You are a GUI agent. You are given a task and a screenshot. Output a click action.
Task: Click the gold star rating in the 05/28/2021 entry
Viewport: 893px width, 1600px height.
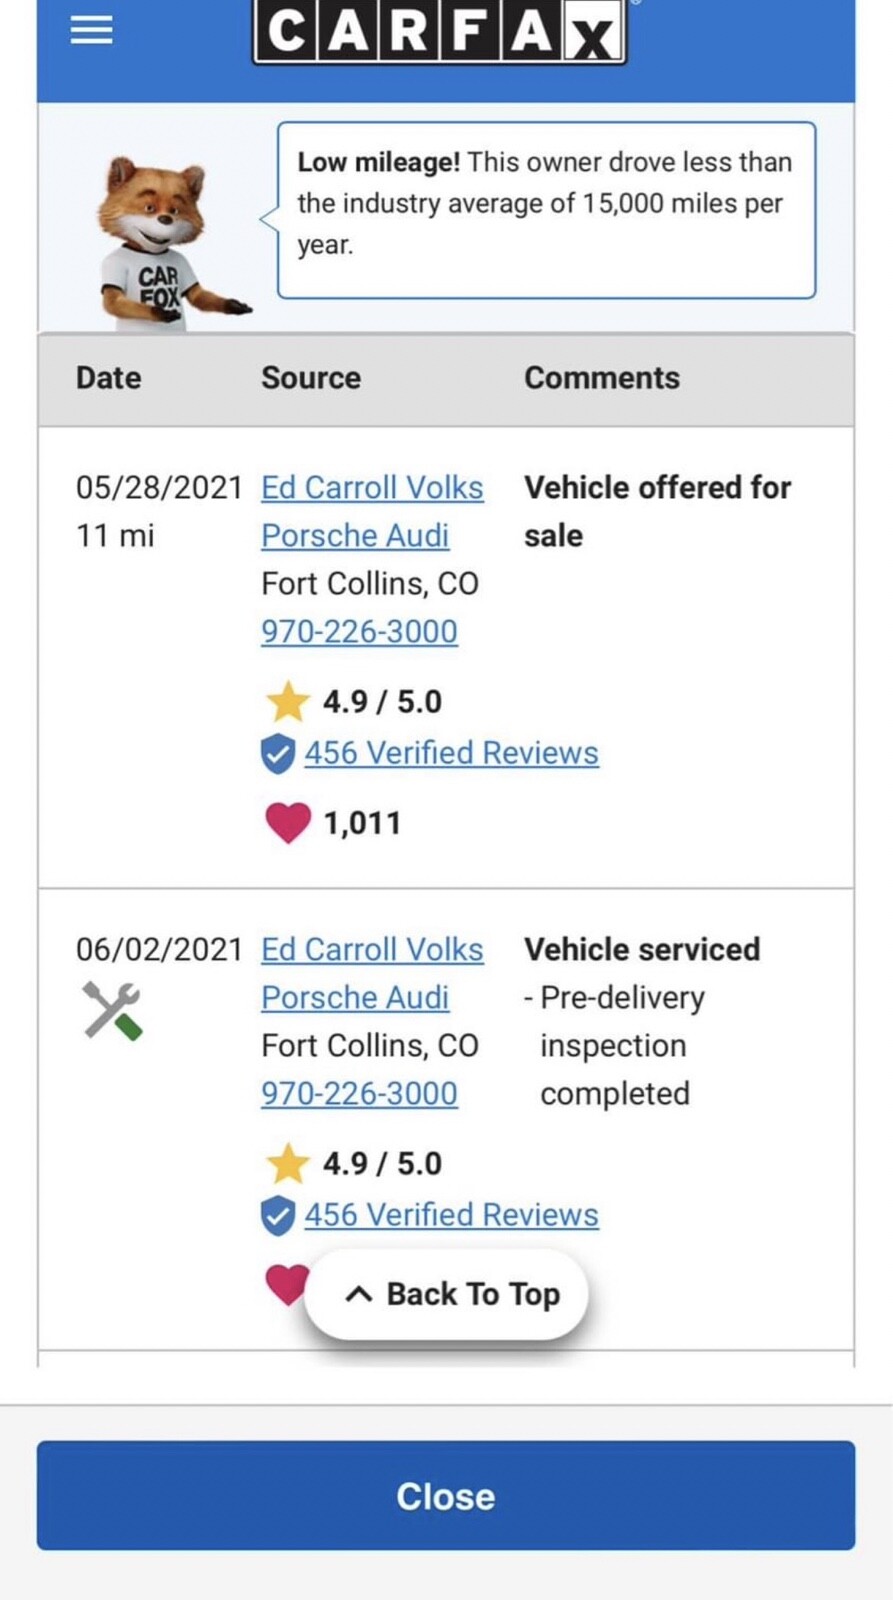(x=288, y=701)
